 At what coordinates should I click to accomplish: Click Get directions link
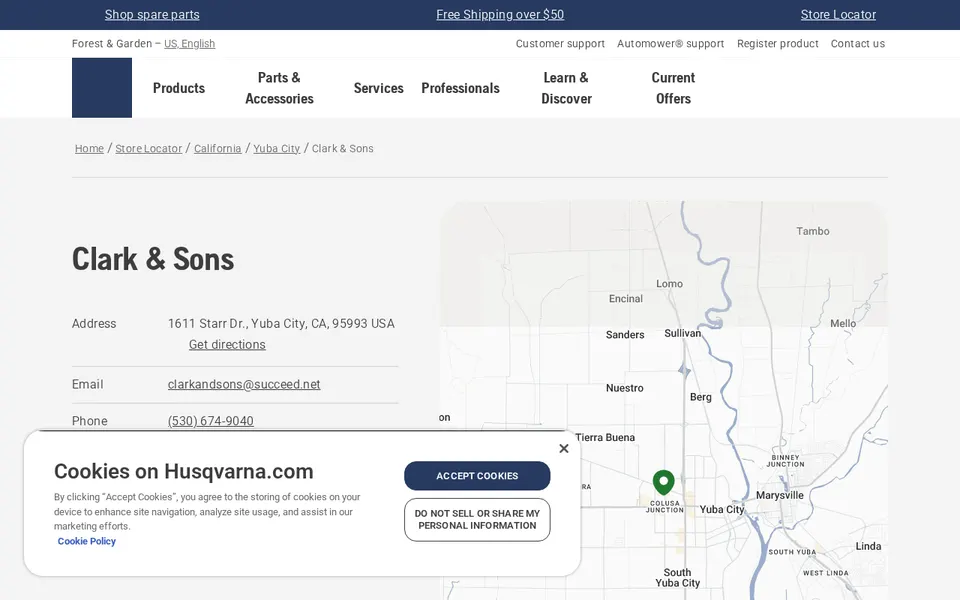tap(227, 345)
